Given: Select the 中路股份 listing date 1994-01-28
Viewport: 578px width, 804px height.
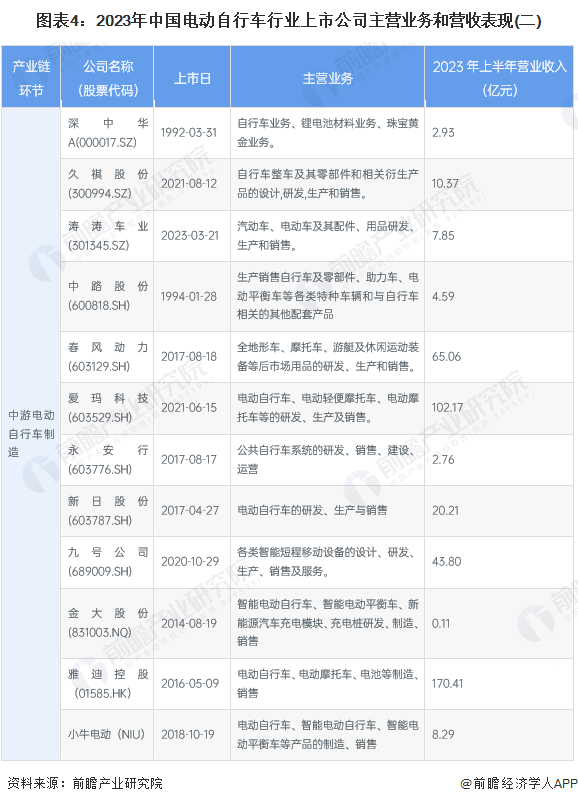Looking at the screenshot, I should [x=189, y=296].
